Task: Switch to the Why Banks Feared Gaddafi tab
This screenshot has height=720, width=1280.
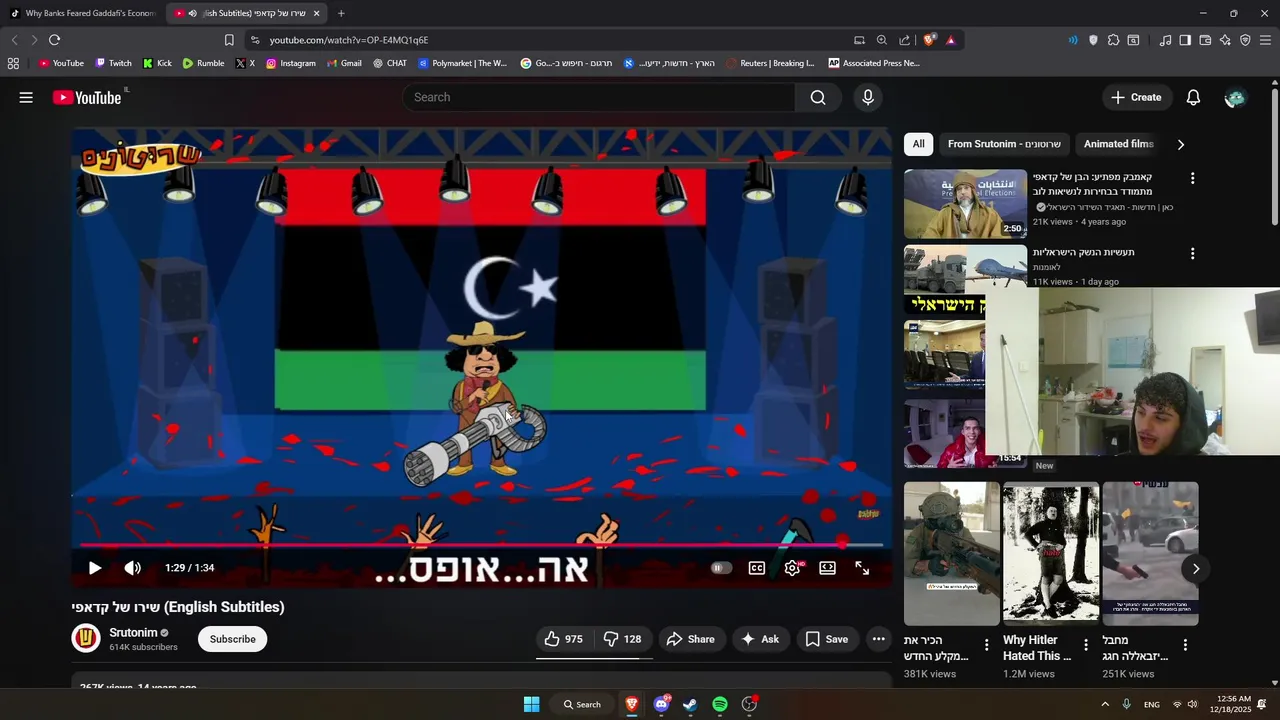Action: pyautogui.click(x=84, y=13)
